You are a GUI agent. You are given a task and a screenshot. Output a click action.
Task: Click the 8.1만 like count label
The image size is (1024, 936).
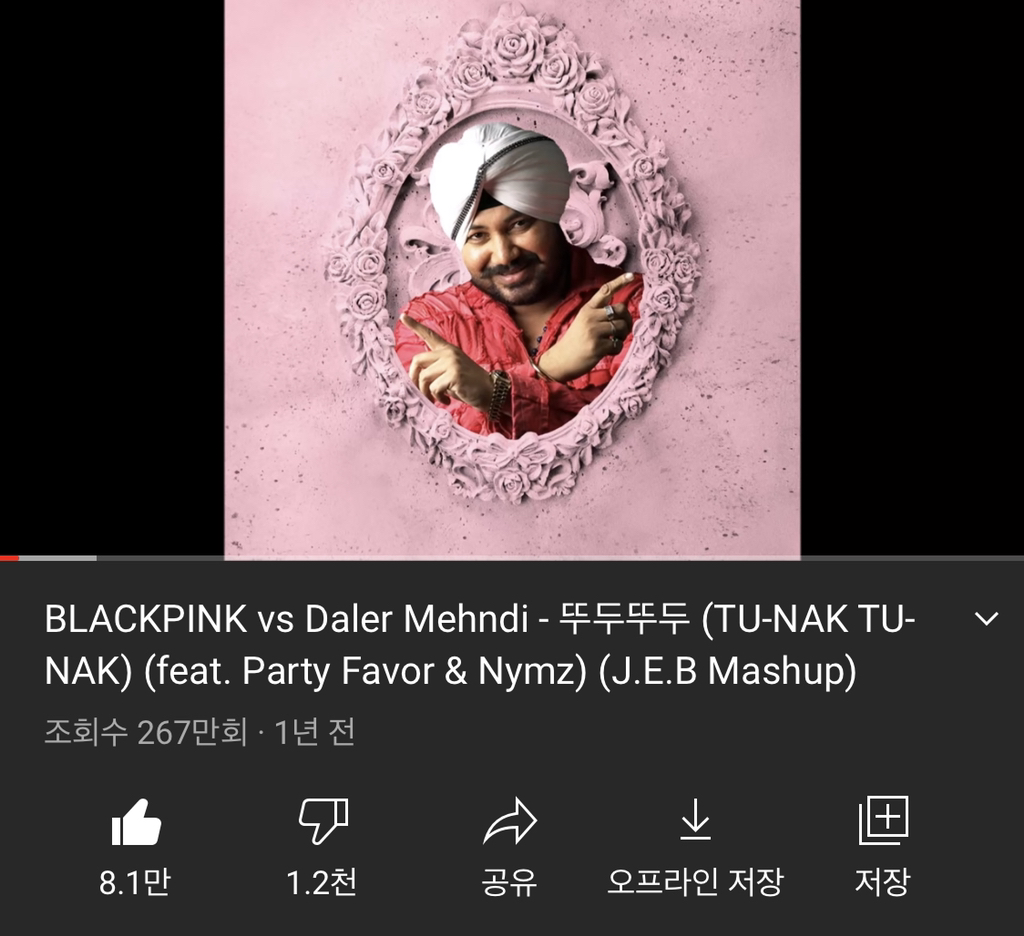135,882
